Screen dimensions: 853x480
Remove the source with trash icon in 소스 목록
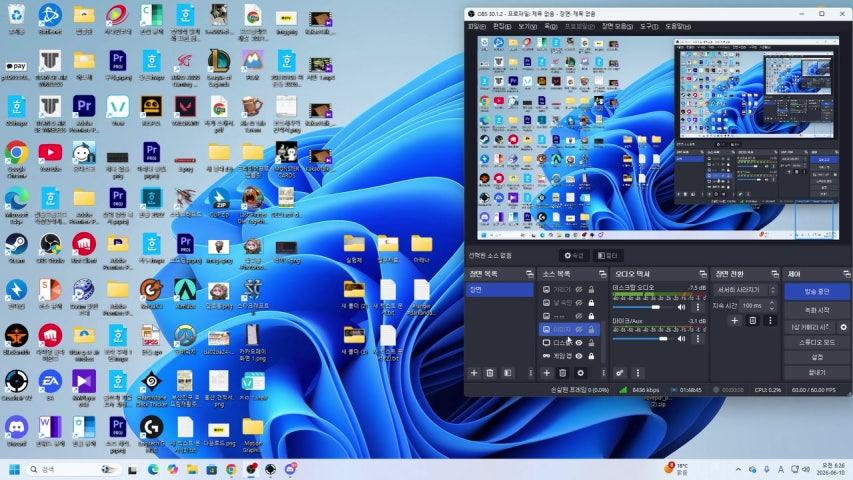click(x=563, y=373)
